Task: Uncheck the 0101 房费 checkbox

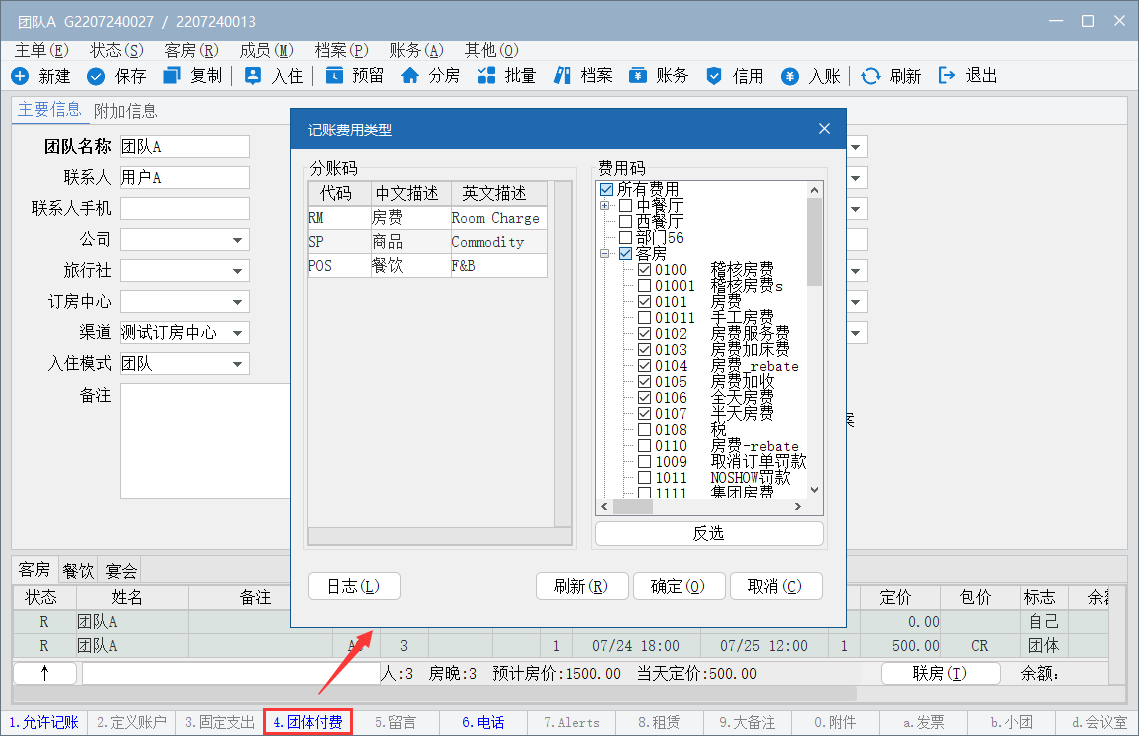Action: pyautogui.click(x=644, y=302)
